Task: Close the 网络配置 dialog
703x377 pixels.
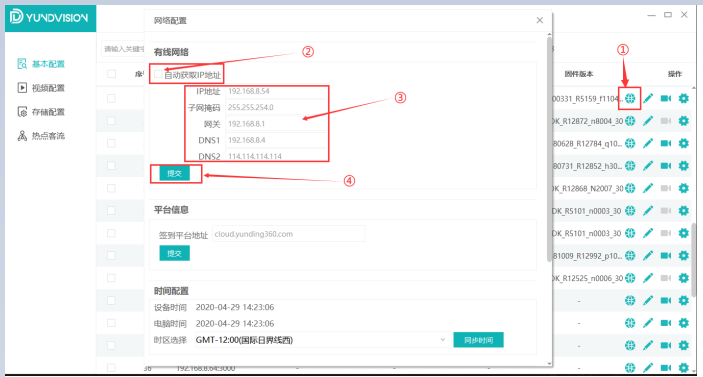Action: coord(540,20)
